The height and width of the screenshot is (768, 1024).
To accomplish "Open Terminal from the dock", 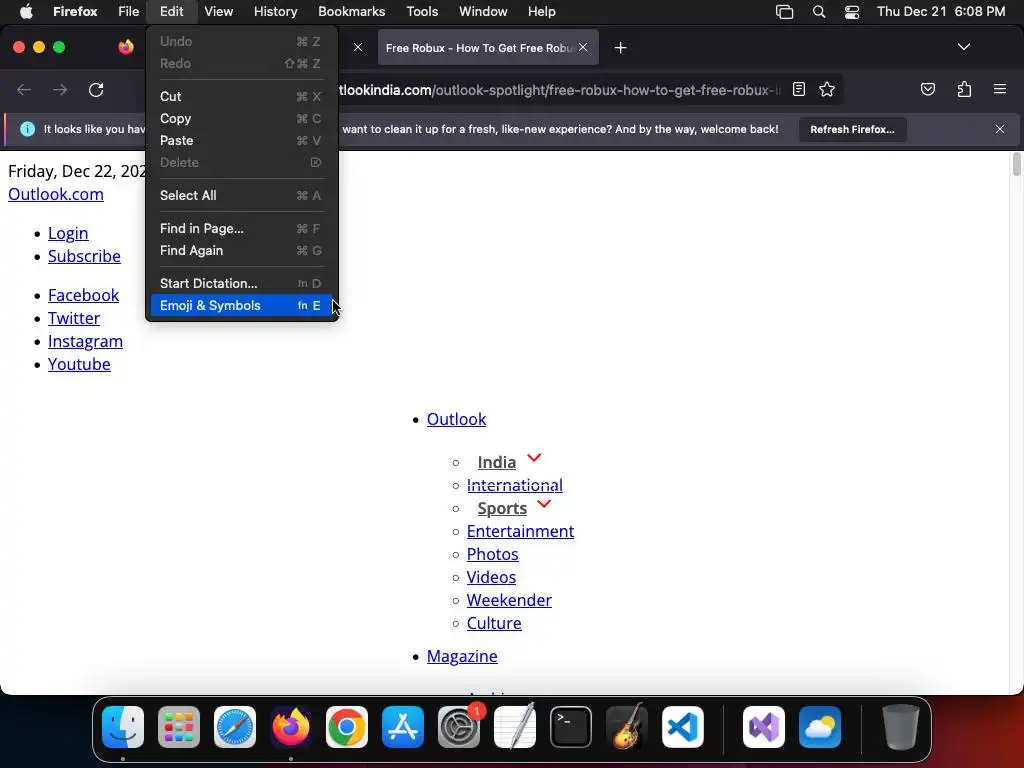I will pyautogui.click(x=571, y=727).
